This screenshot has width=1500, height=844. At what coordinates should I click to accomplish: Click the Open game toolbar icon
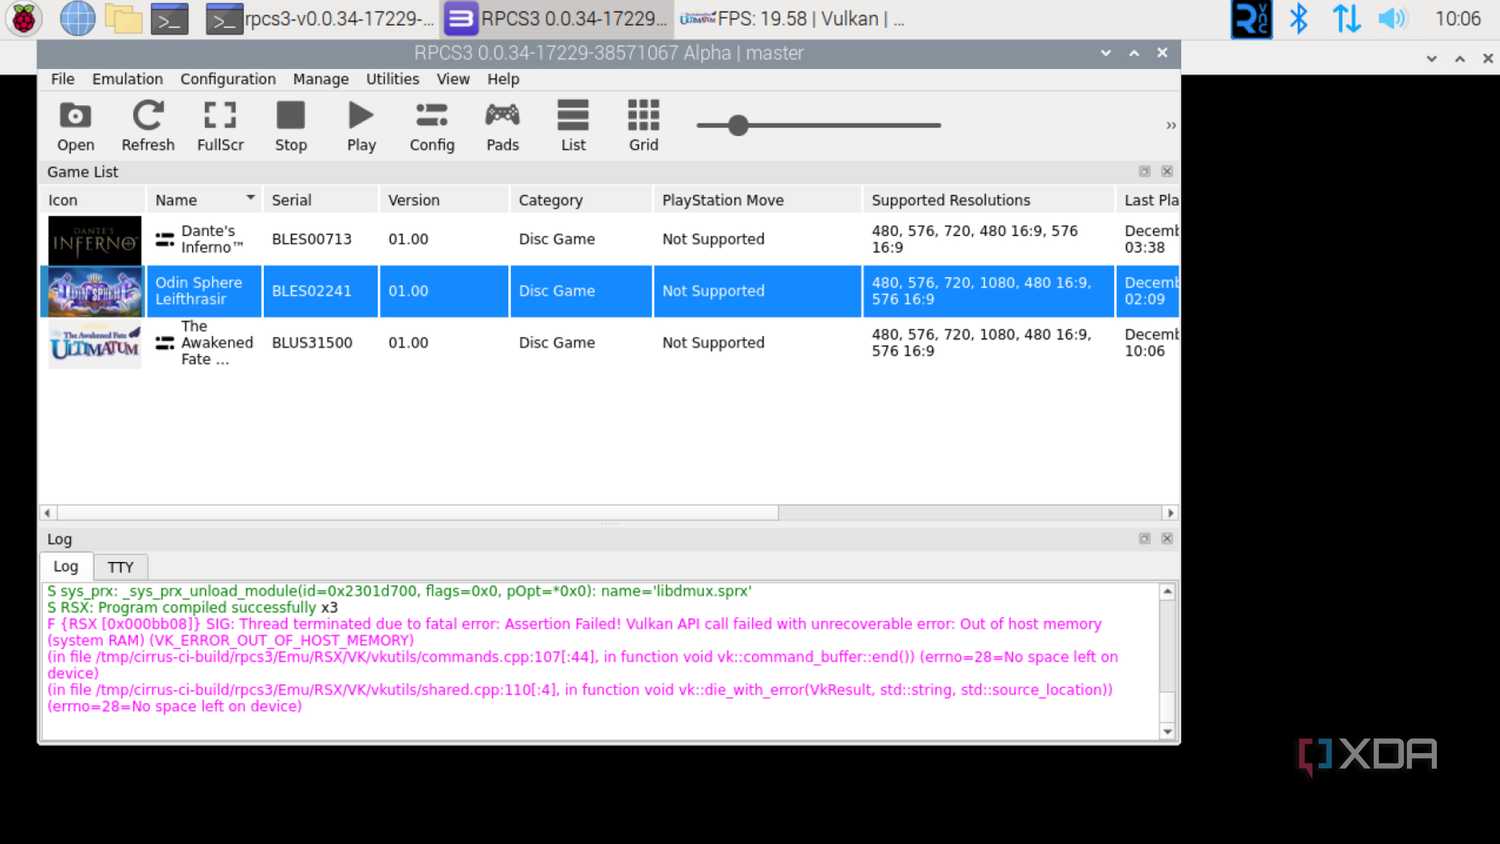(75, 126)
